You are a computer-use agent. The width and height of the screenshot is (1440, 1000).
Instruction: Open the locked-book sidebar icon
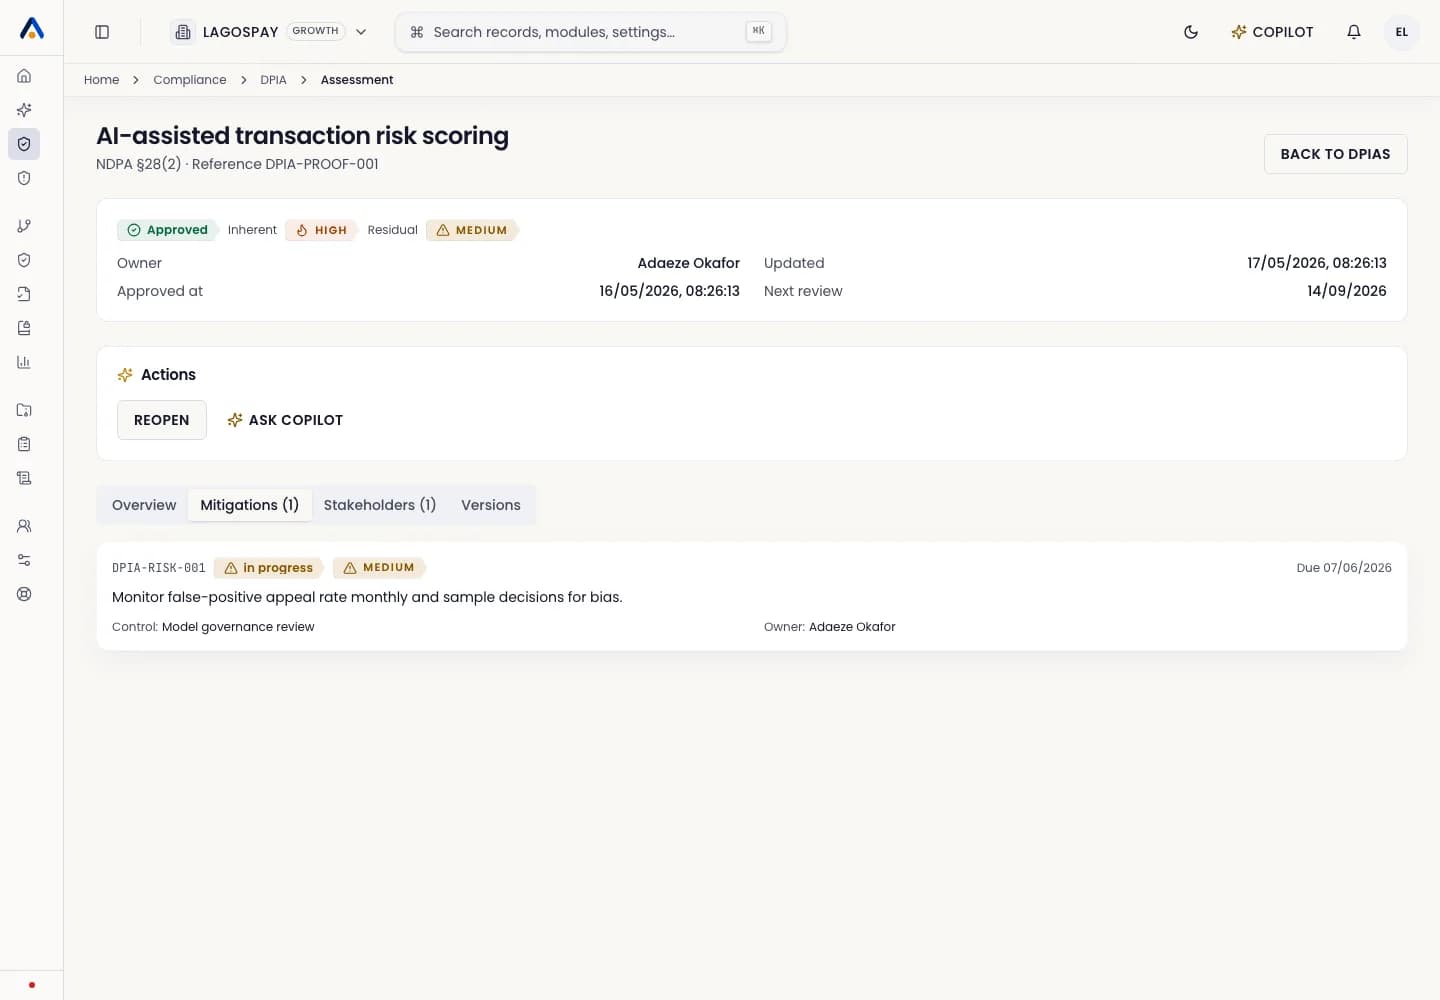(24, 328)
